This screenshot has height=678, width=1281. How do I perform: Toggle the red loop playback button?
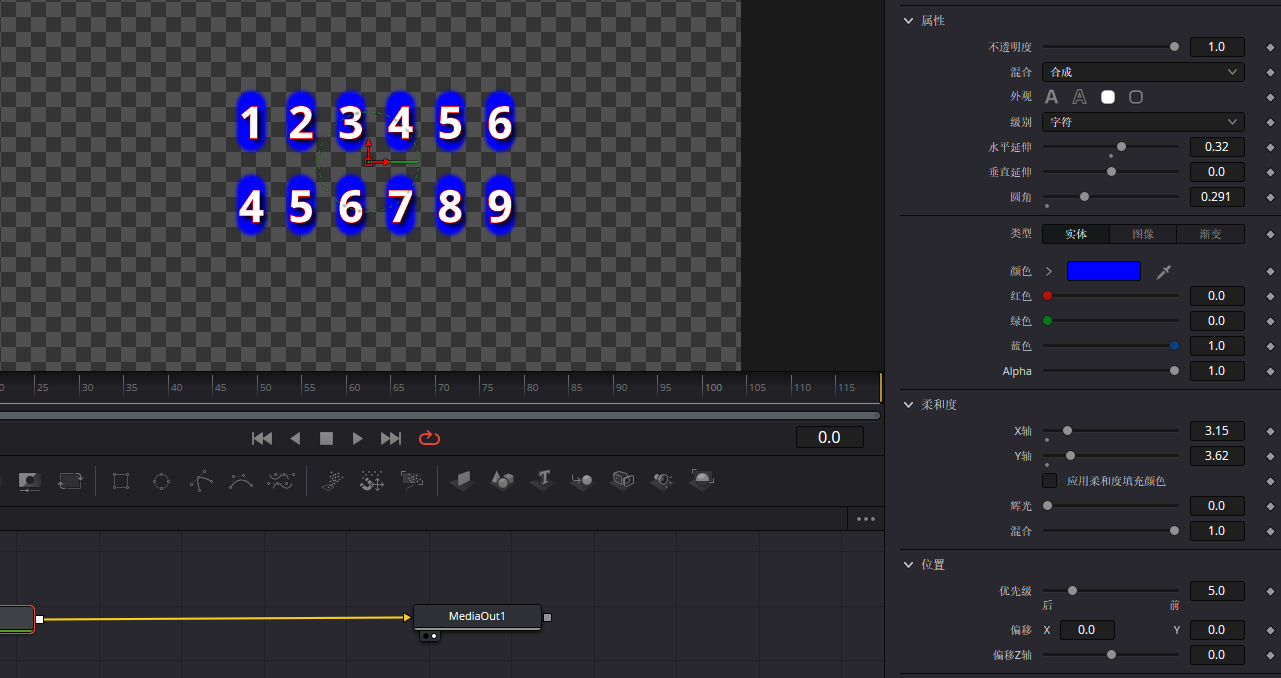click(430, 438)
